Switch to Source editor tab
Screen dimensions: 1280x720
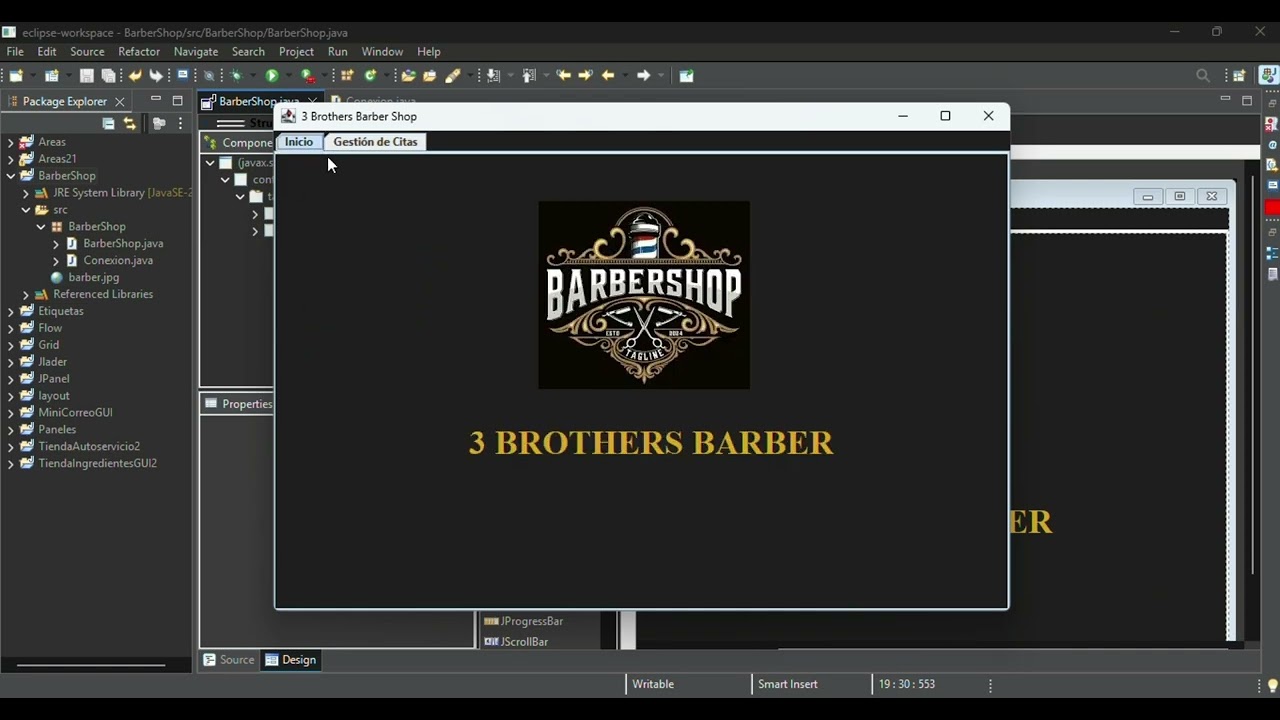pyautogui.click(x=229, y=659)
